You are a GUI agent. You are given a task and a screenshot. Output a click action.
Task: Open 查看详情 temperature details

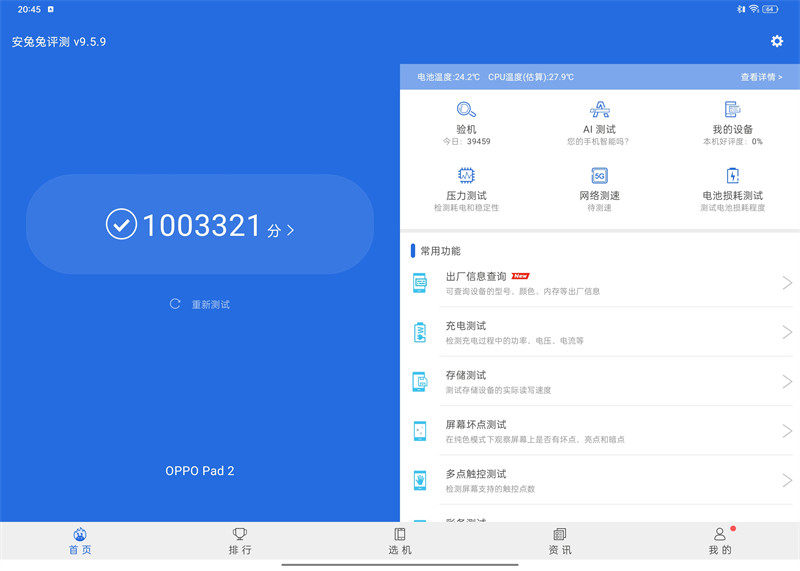761,77
